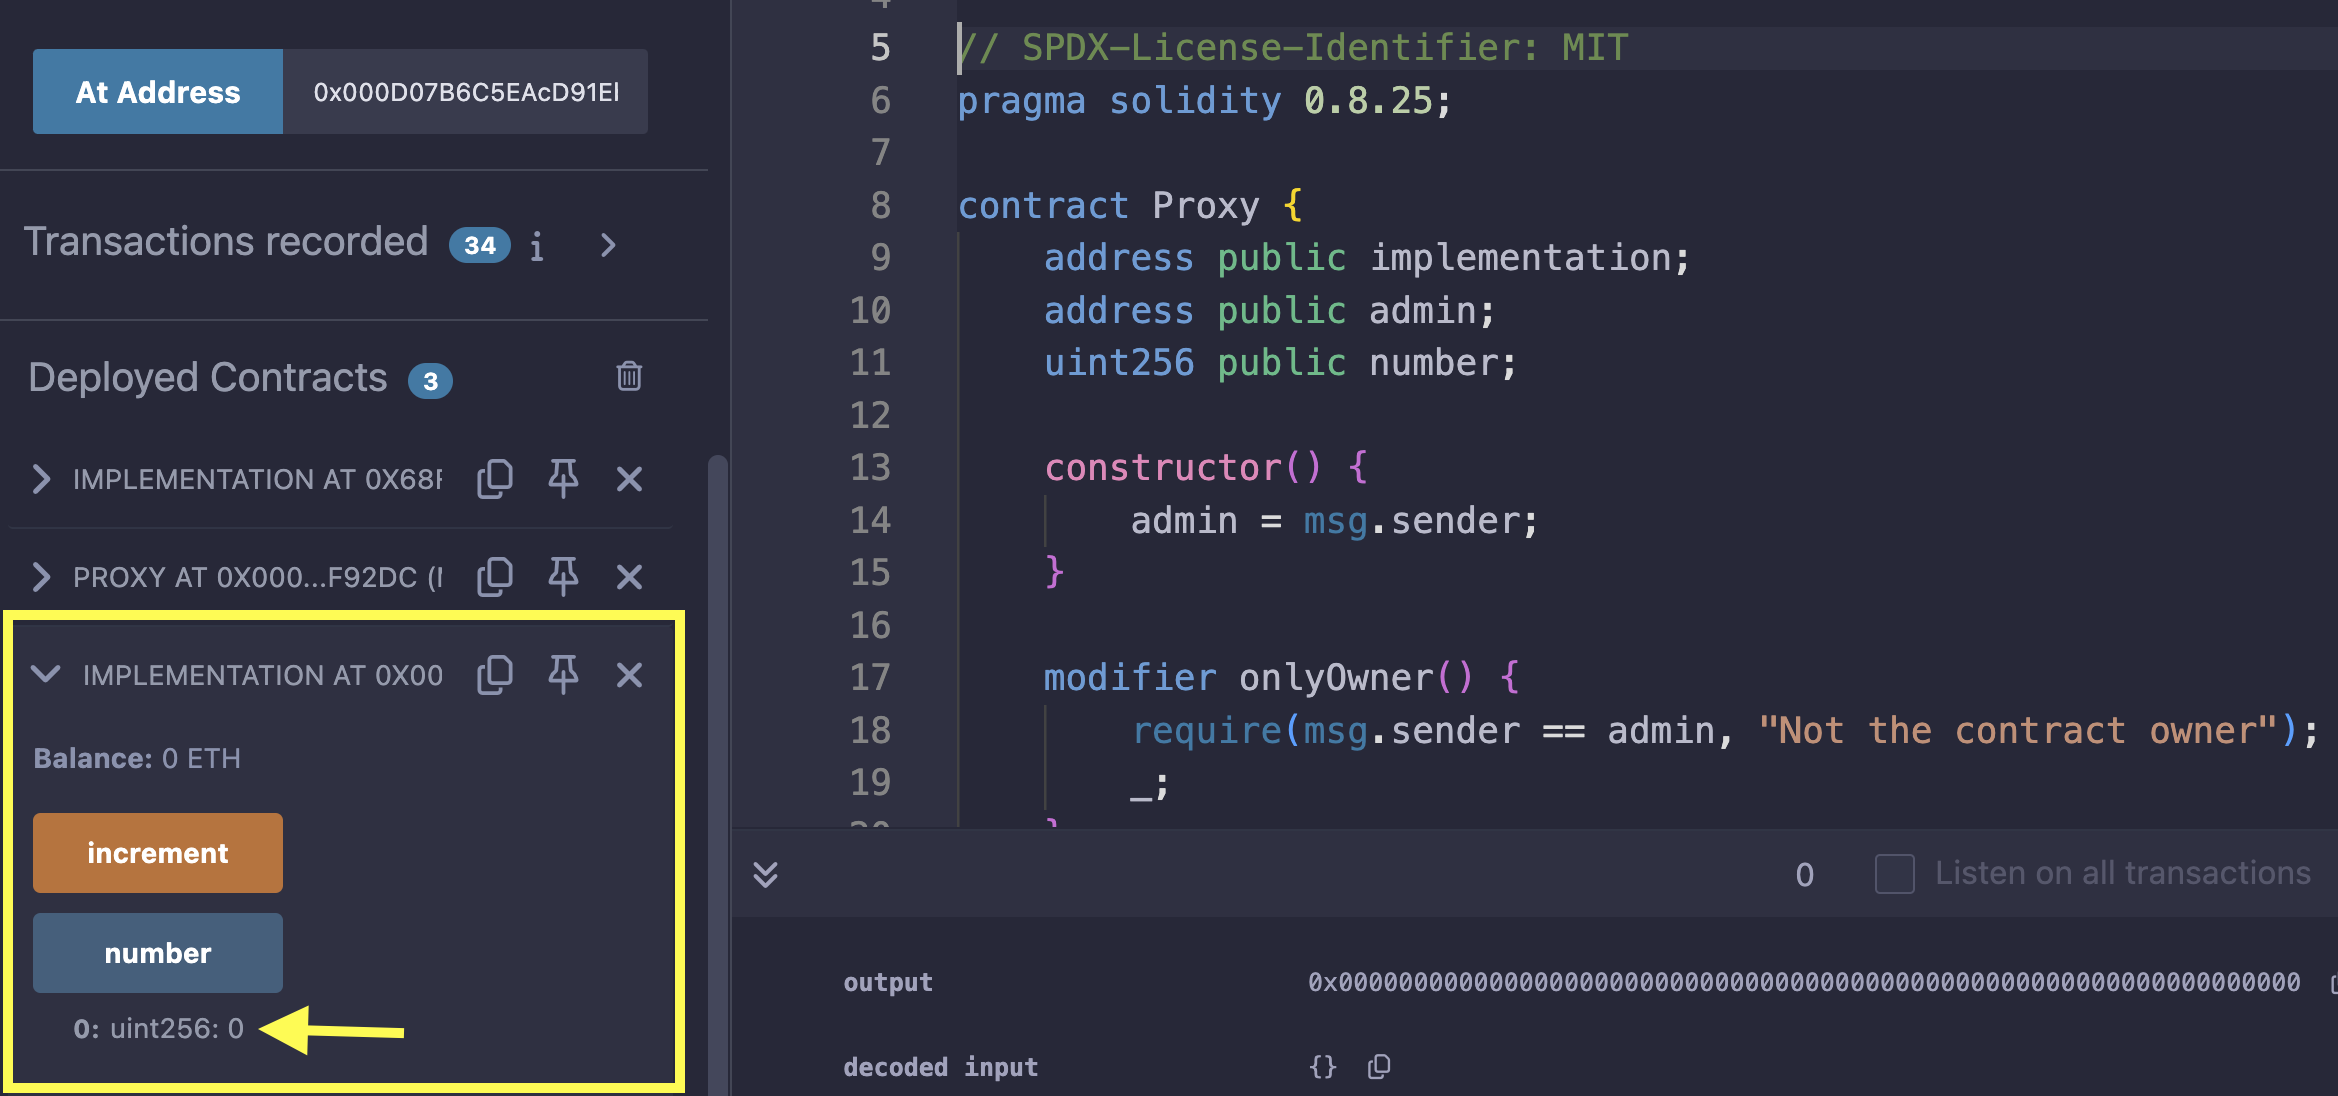Expand Implementation at 0x68F contract

coord(41,479)
